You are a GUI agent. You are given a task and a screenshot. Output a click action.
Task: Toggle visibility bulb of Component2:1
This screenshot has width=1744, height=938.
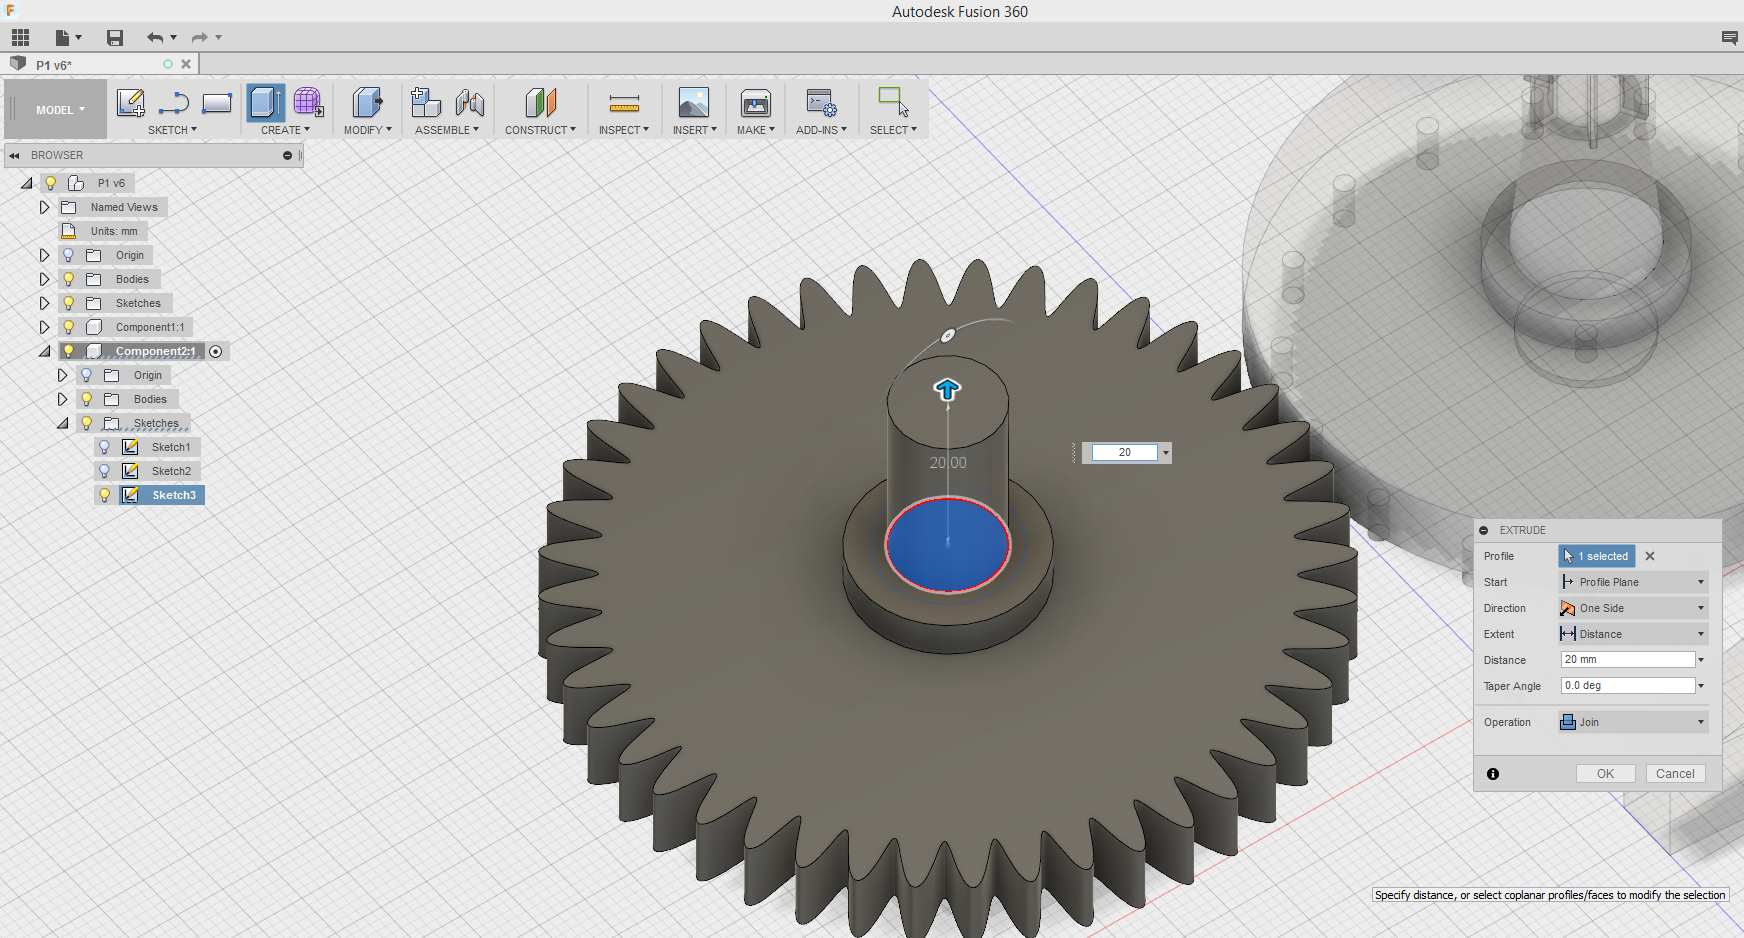(x=69, y=351)
